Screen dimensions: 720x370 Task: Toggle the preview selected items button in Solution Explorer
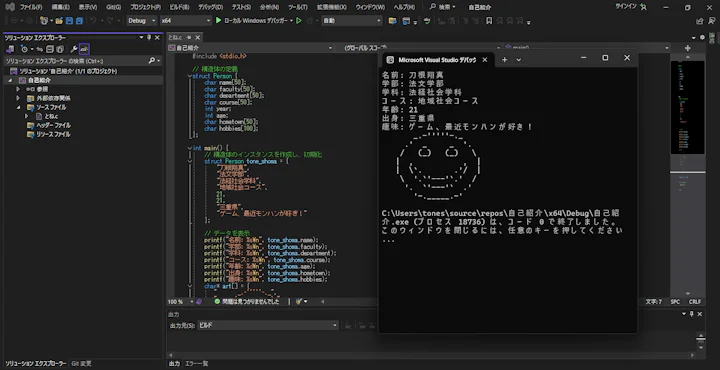click(84, 49)
